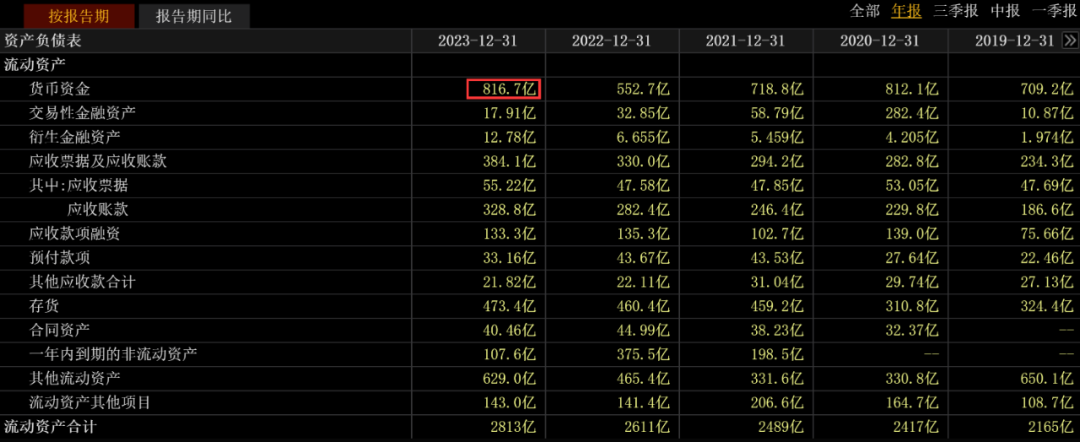Viewport: 1080px width, 442px height.
Task: Click the 2813亿 流动资产合计 2023 total
Action: pyautogui.click(x=513, y=427)
